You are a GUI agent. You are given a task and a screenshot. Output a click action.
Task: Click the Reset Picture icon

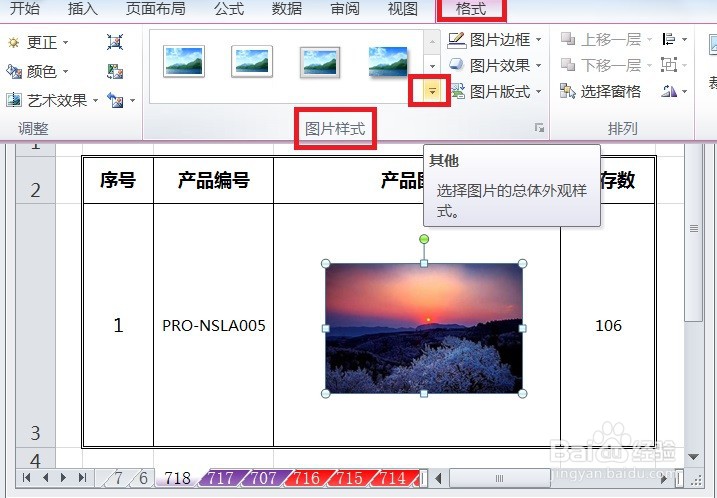[x=114, y=100]
